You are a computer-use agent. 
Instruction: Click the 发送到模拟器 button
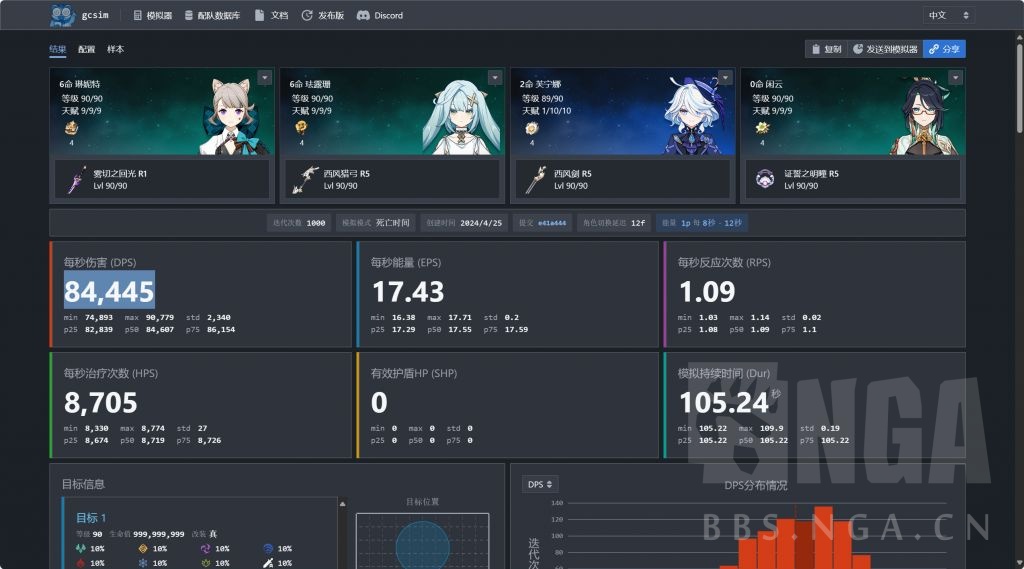click(x=884, y=49)
